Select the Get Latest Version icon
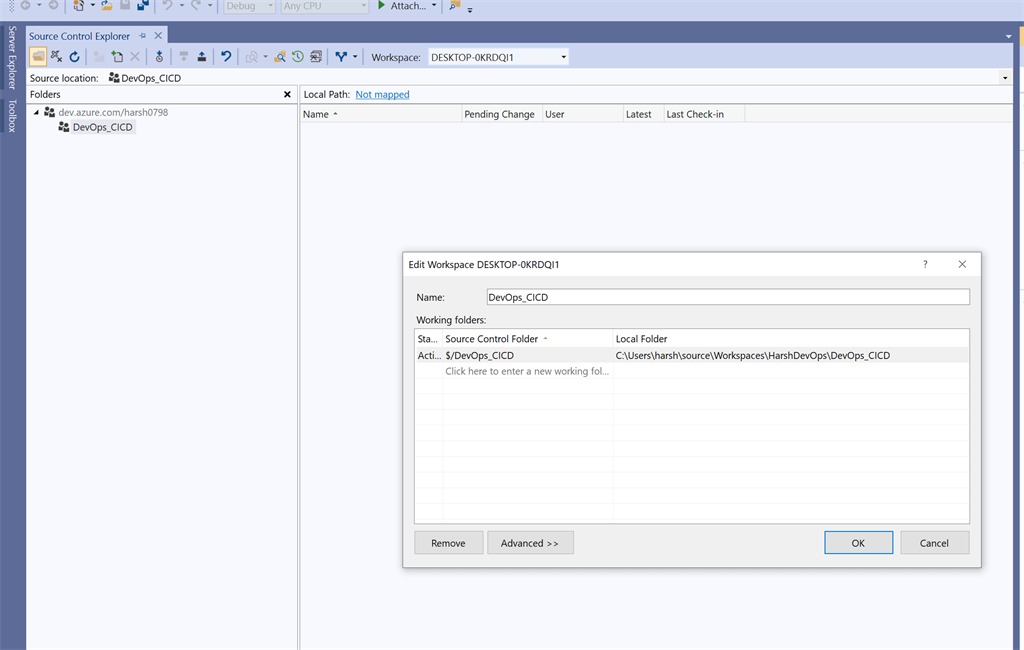The height and width of the screenshot is (650, 1024). tap(158, 56)
